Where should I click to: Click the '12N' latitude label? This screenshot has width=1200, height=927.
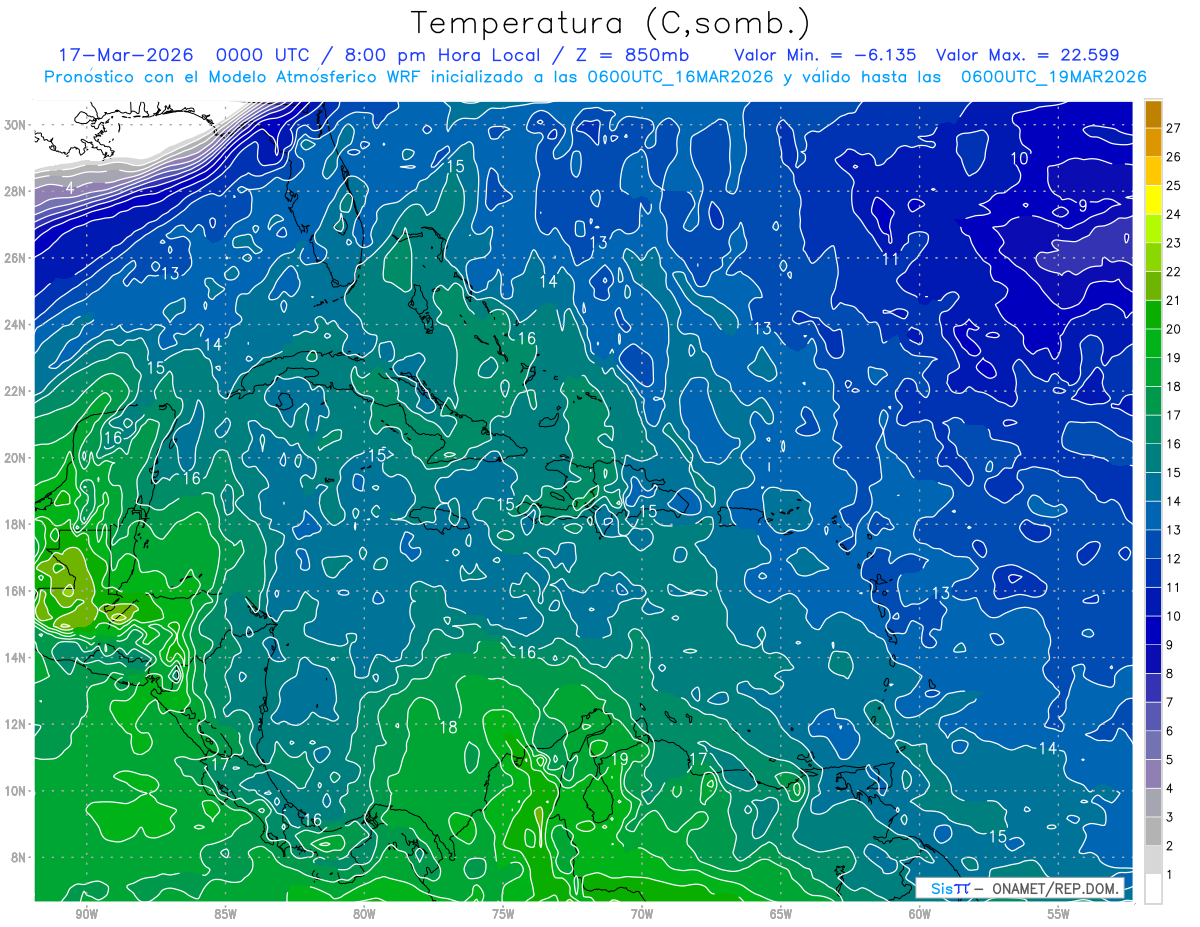tap(15, 724)
